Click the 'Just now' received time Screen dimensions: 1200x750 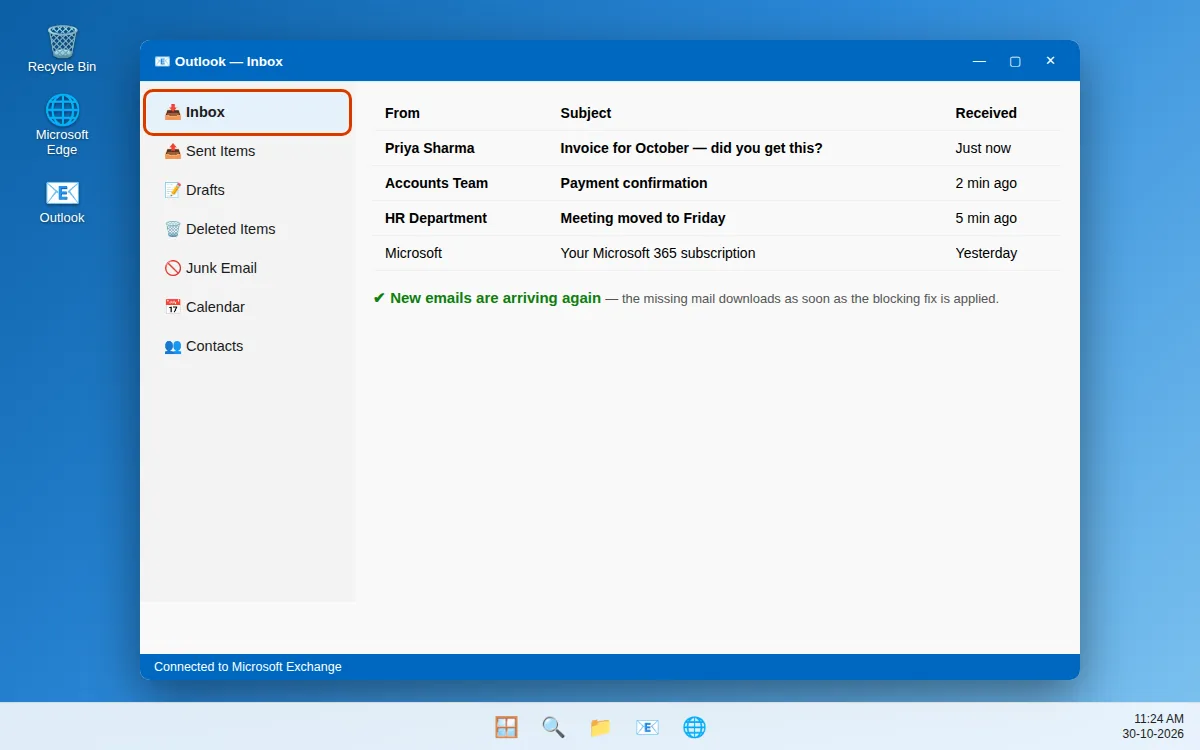[983, 148]
